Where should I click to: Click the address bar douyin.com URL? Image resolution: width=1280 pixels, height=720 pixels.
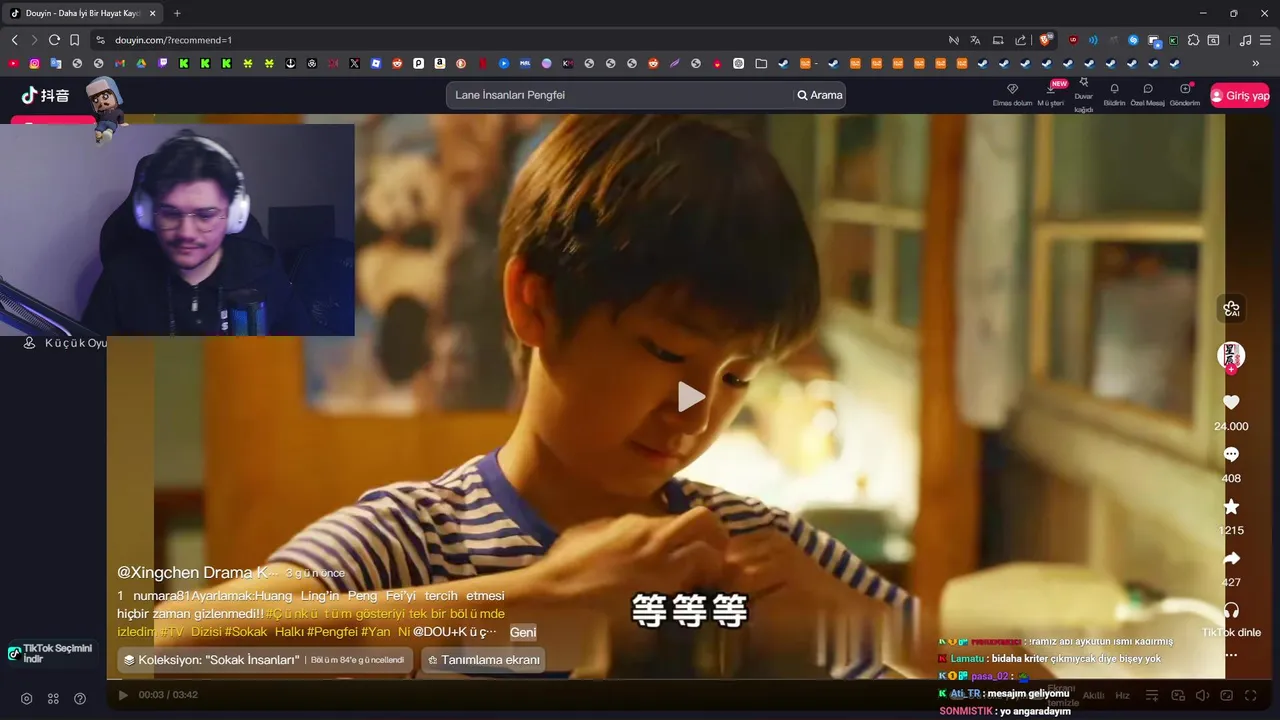tap(173, 40)
